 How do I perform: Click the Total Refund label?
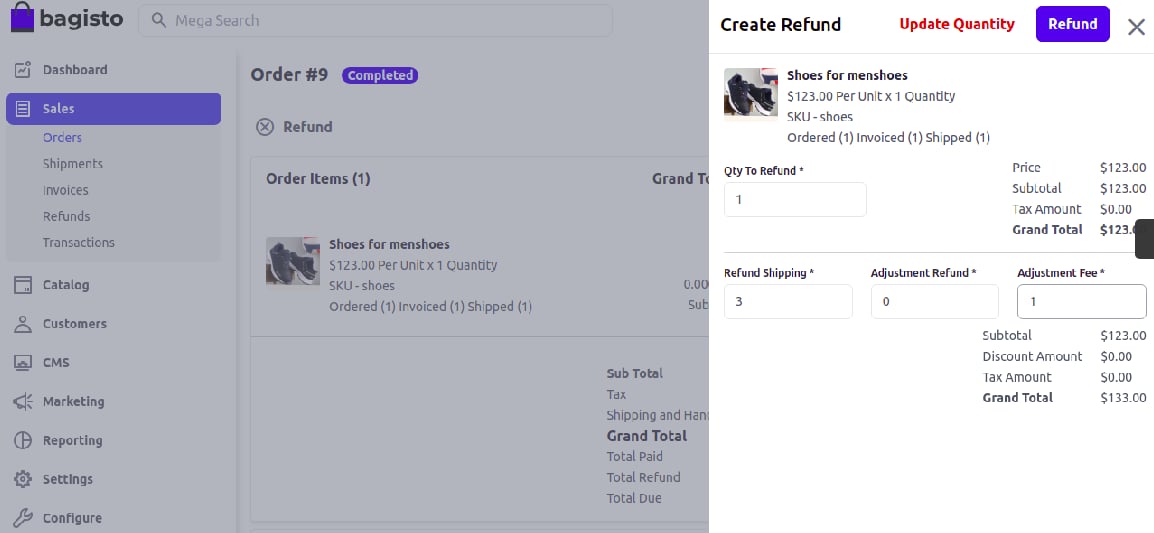click(x=643, y=478)
